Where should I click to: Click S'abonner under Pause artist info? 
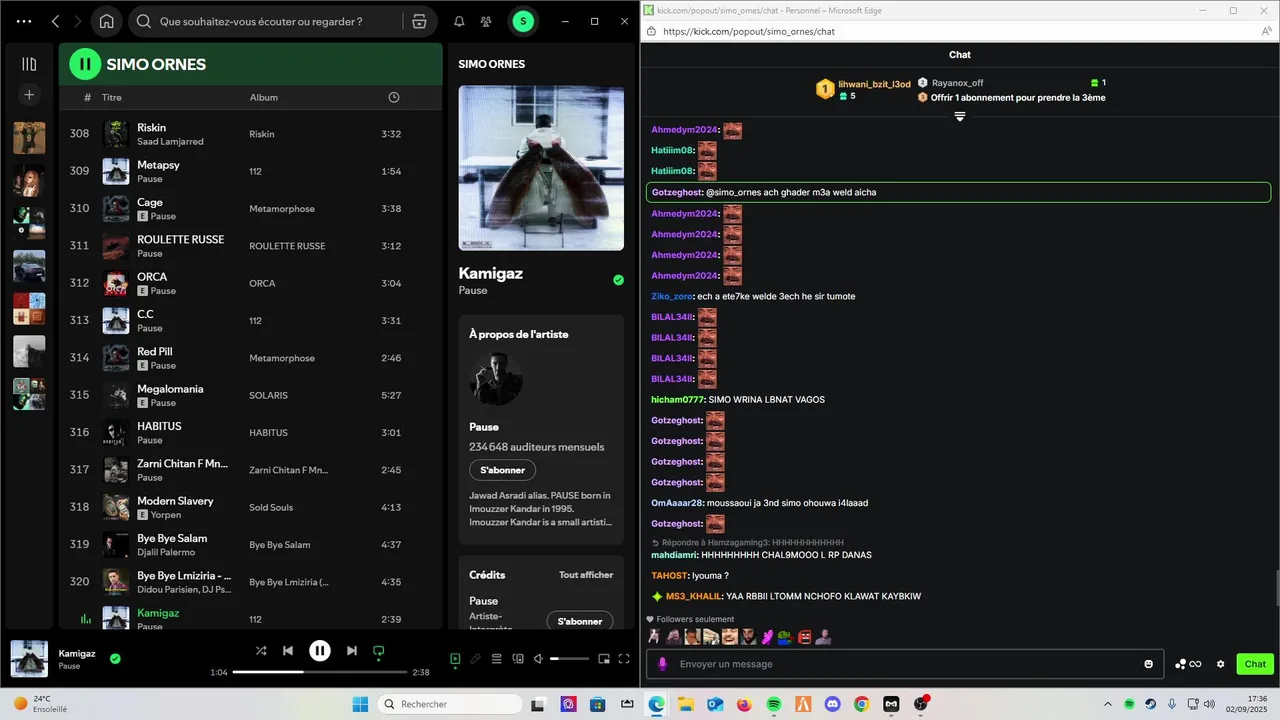click(503, 470)
